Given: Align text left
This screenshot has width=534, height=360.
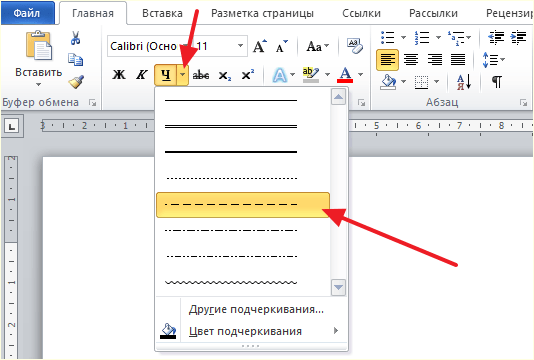Looking at the screenshot, I should [x=388, y=60].
